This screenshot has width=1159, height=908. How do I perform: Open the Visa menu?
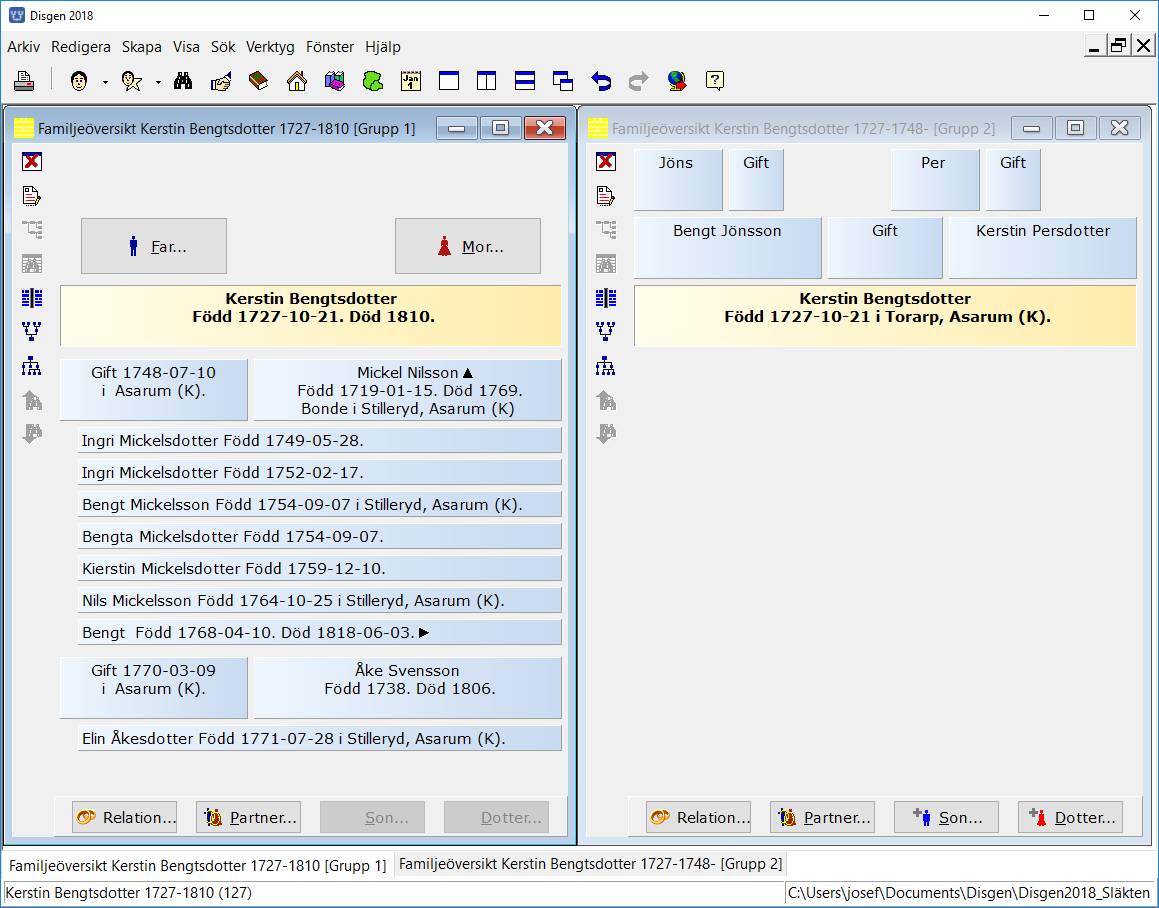(x=186, y=47)
